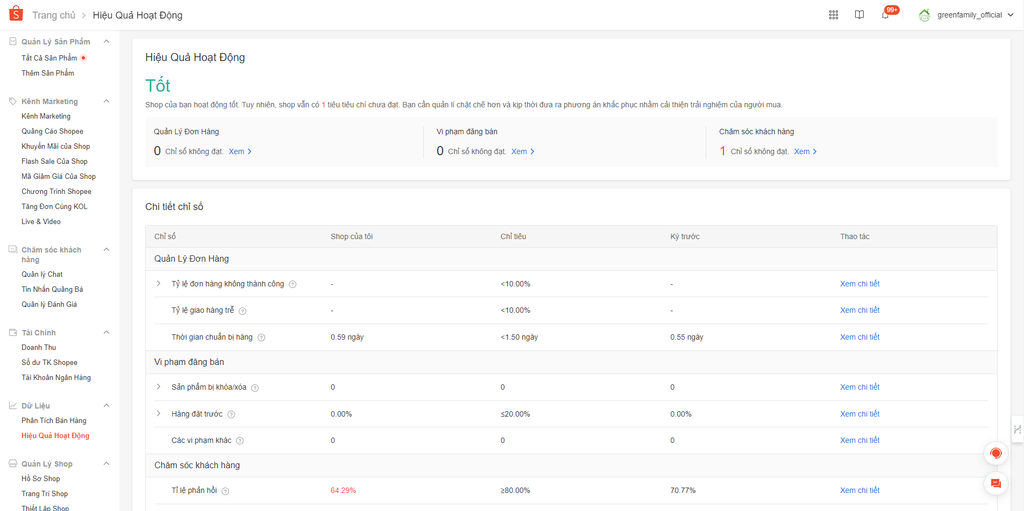This screenshot has height=511, width=1024.
Task: Open Tăng Đơn Cùng KOL menu item
Action: pyautogui.click(x=54, y=206)
